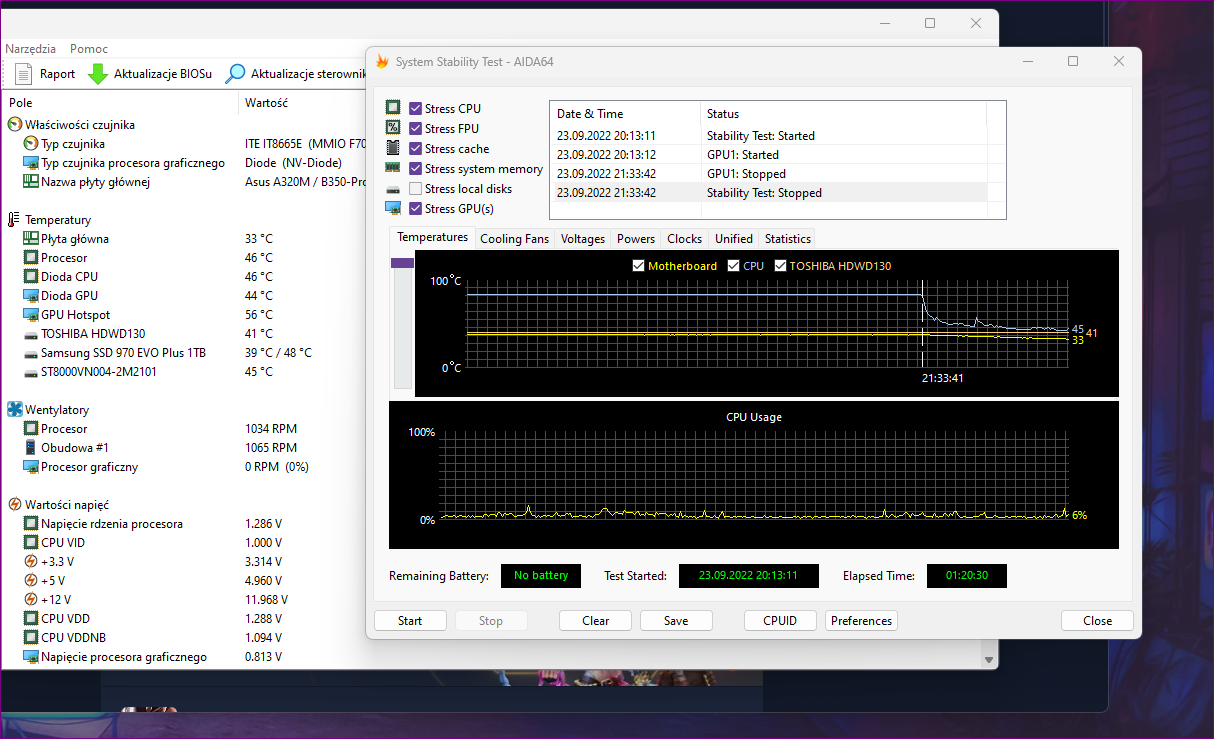The width and height of the screenshot is (1214, 739).
Task: Hide the Motherboard temperature graph line
Action: [639, 266]
